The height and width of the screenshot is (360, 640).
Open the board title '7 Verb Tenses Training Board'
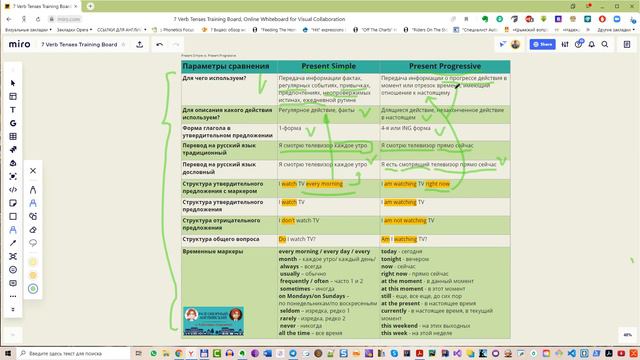pos(79,44)
